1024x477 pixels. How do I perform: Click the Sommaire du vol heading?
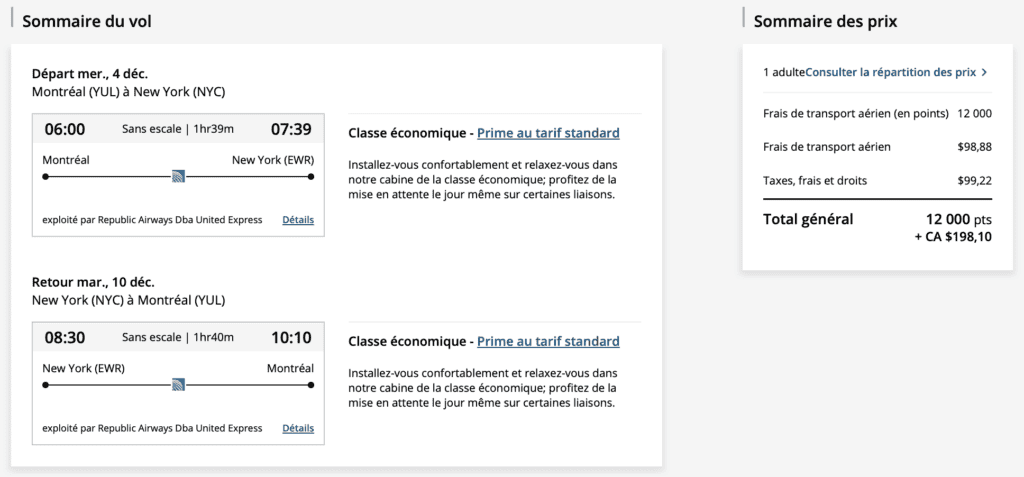(87, 21)
